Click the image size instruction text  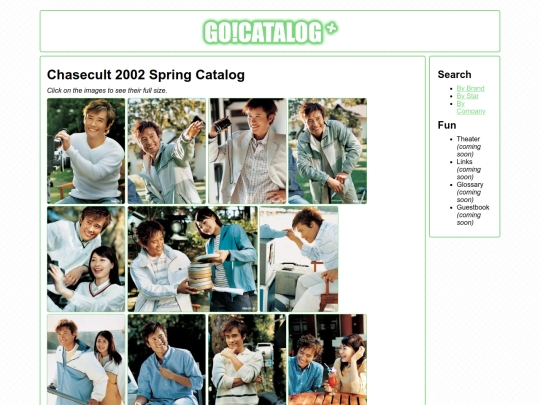tap(107, 91)
